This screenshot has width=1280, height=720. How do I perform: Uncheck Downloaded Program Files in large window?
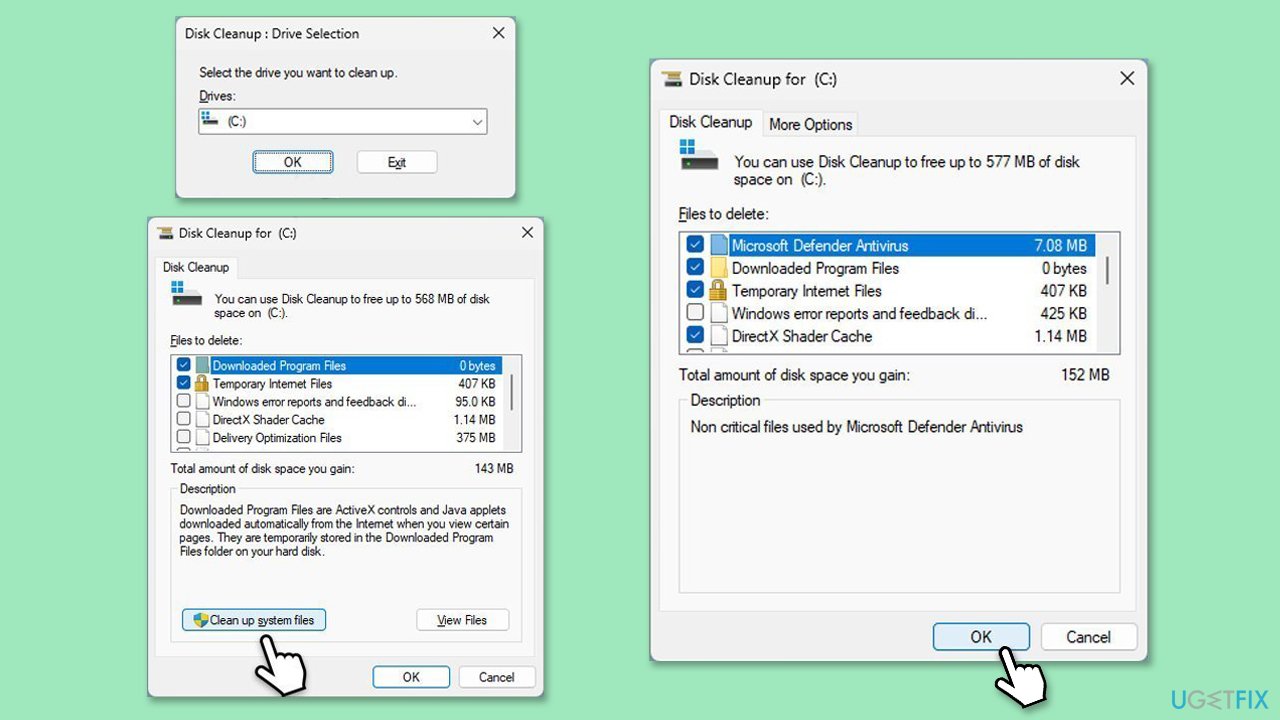(x=695, y=268)
